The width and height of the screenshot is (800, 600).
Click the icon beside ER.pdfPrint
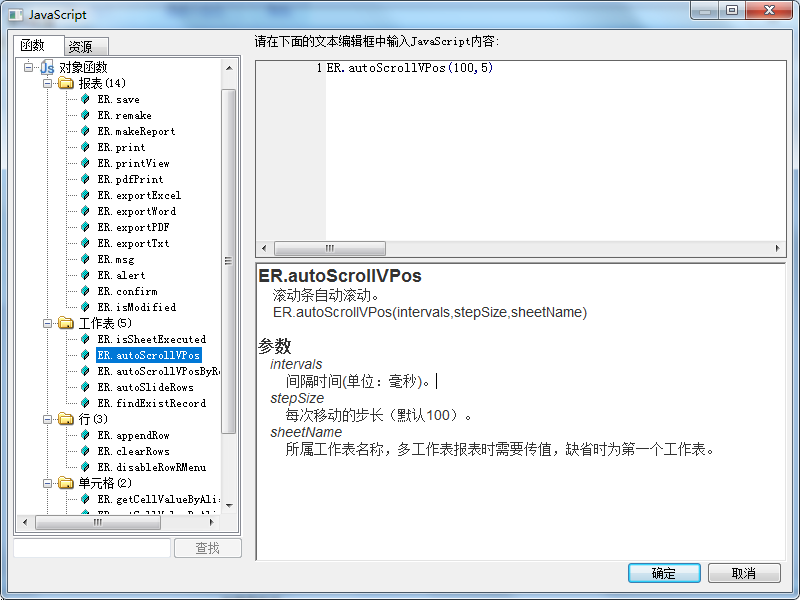point(85,179)
